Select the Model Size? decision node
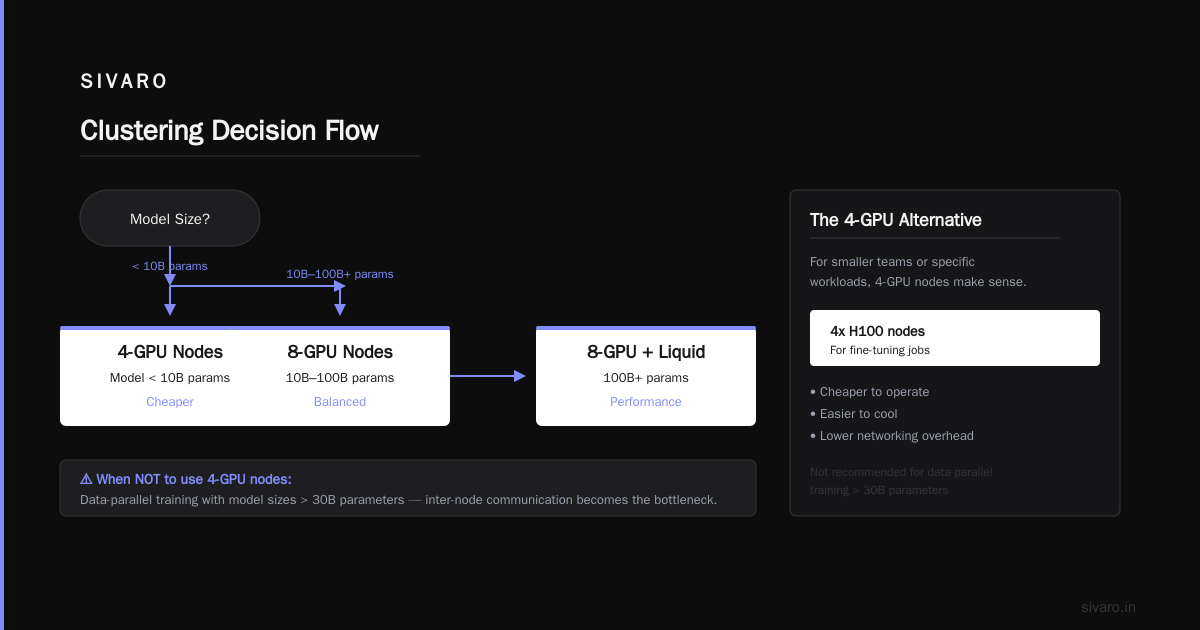 [170, 218]
